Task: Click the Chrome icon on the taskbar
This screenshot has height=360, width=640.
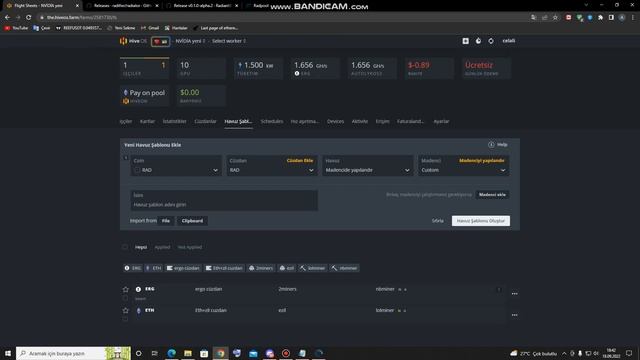Action: tap(220, 353)
